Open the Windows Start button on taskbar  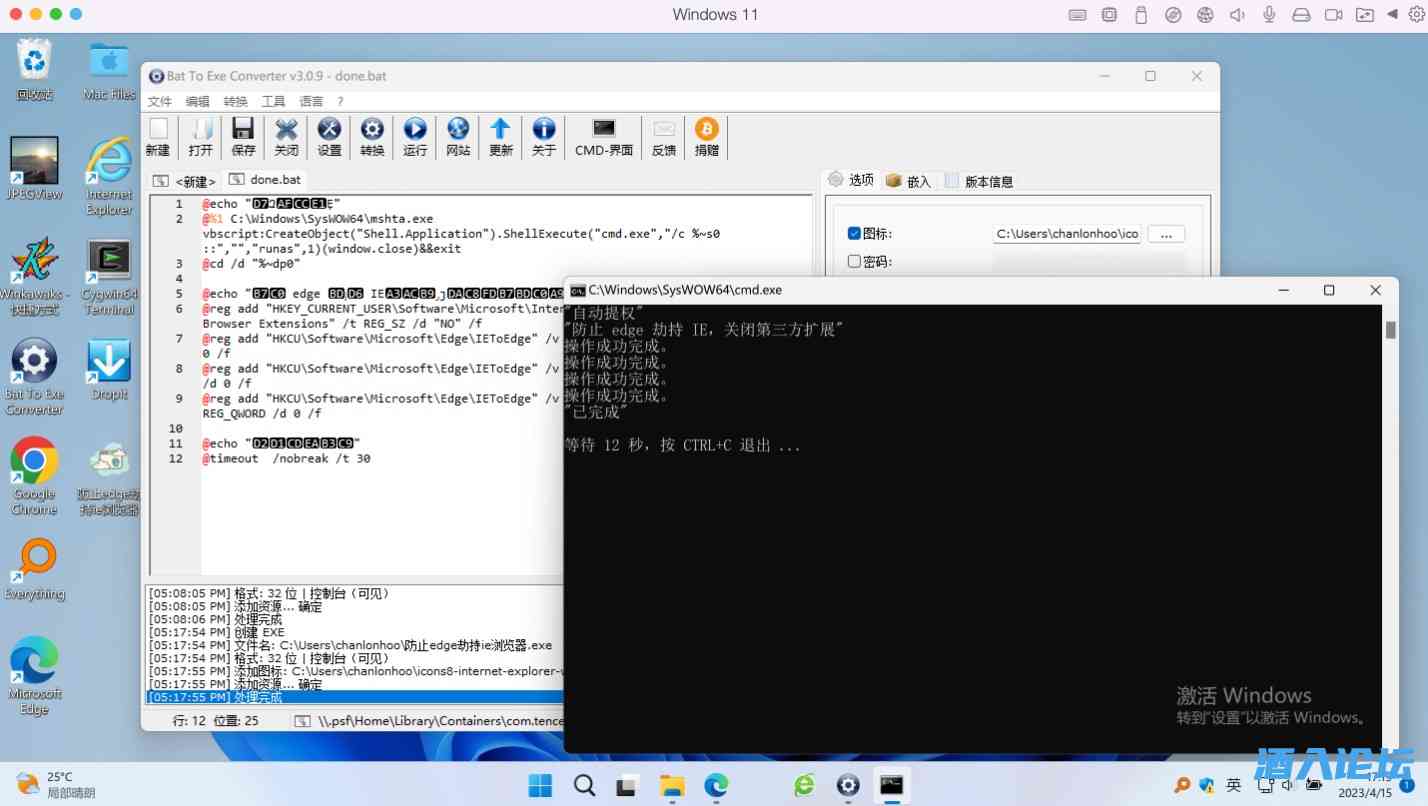tap(540, 785)
